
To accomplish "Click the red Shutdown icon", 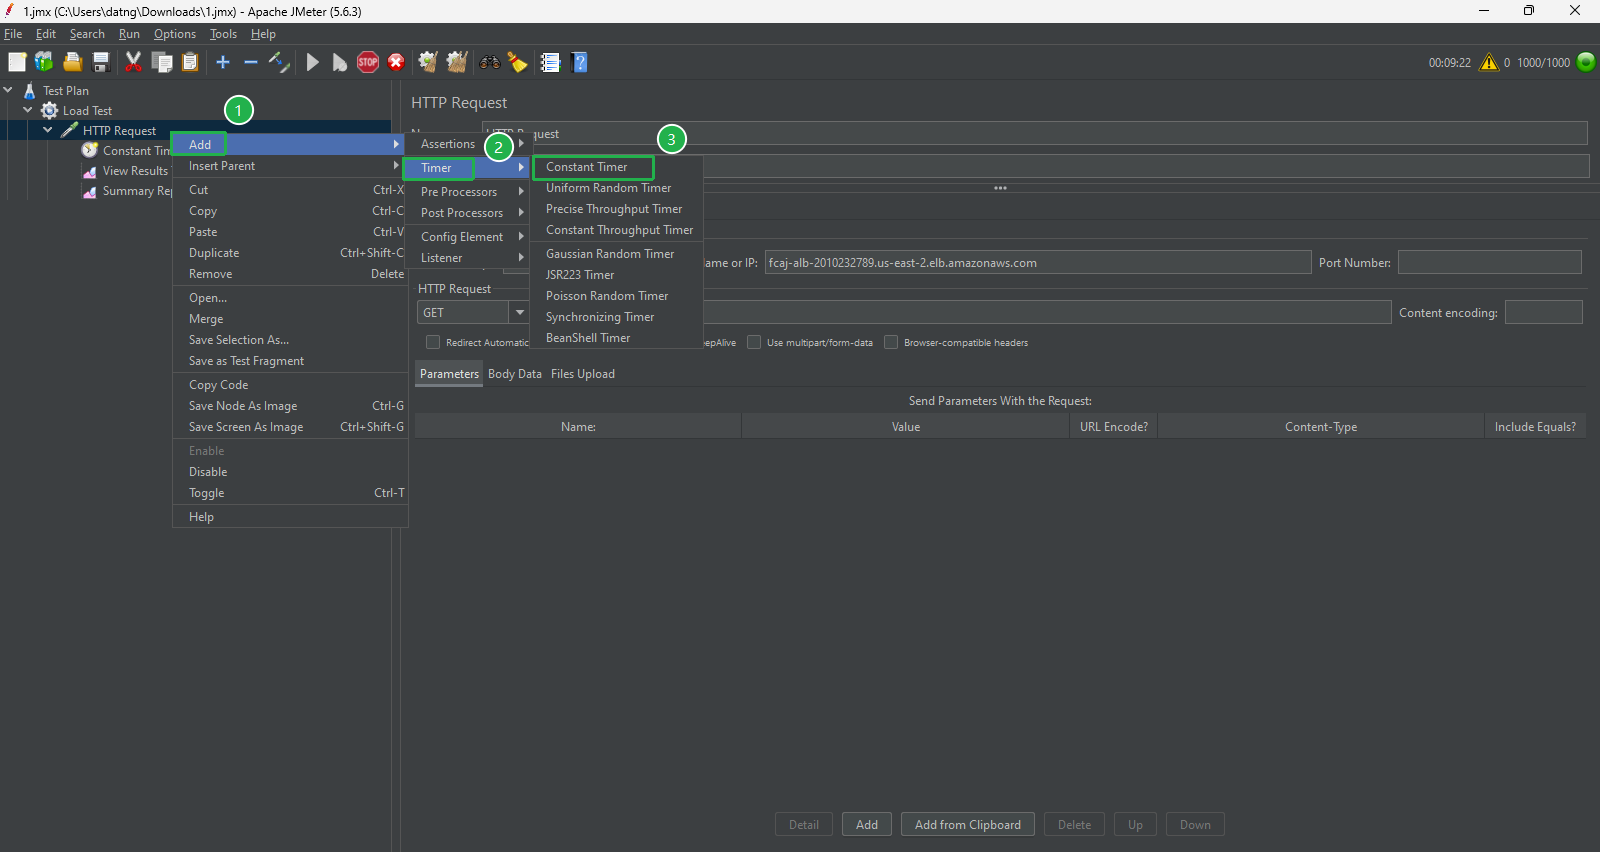I will (396, 62).
